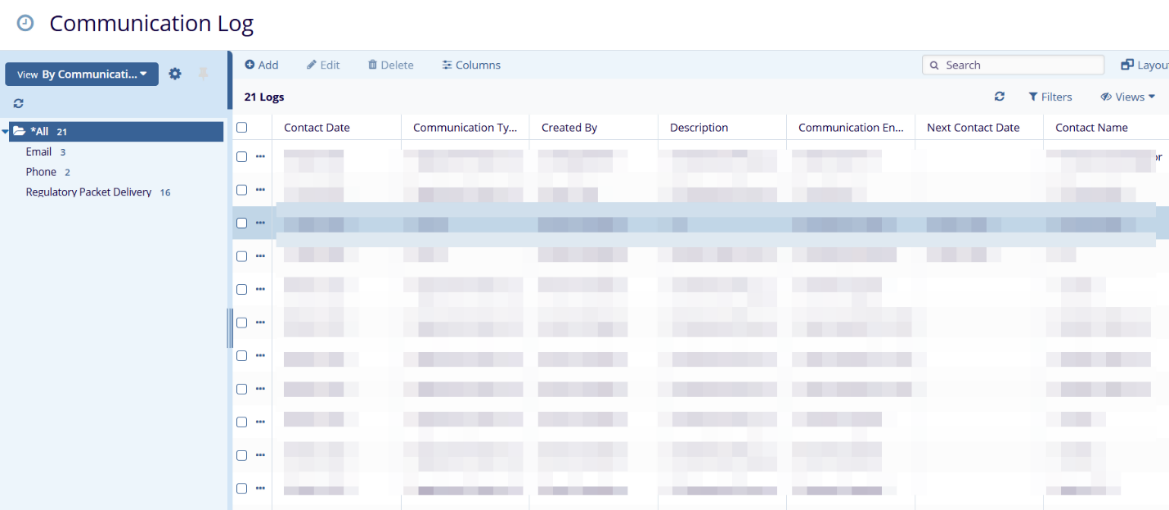Open the Columns chooser
This screenshot has height=510, width=1169.
tap(471, 65)
